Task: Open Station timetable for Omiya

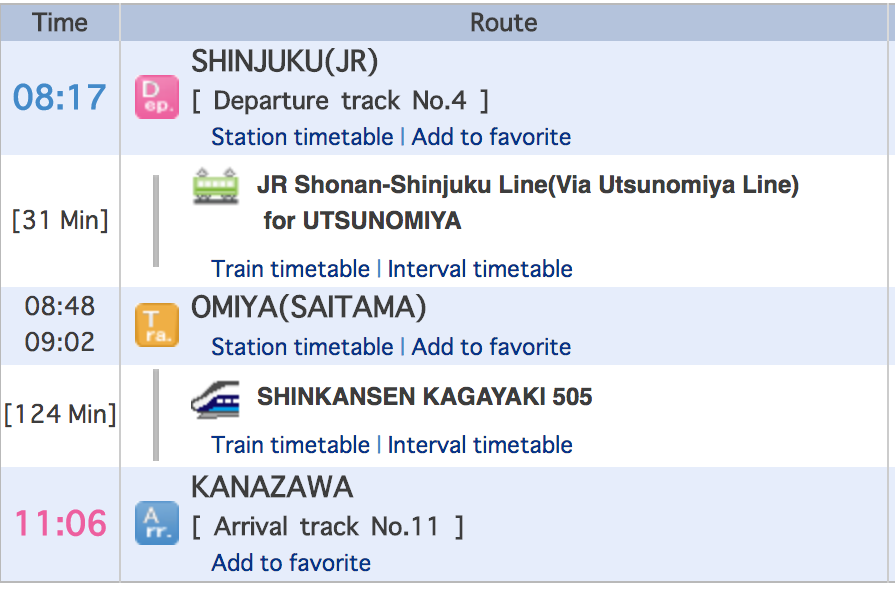Action: click(x=302, y=347)
